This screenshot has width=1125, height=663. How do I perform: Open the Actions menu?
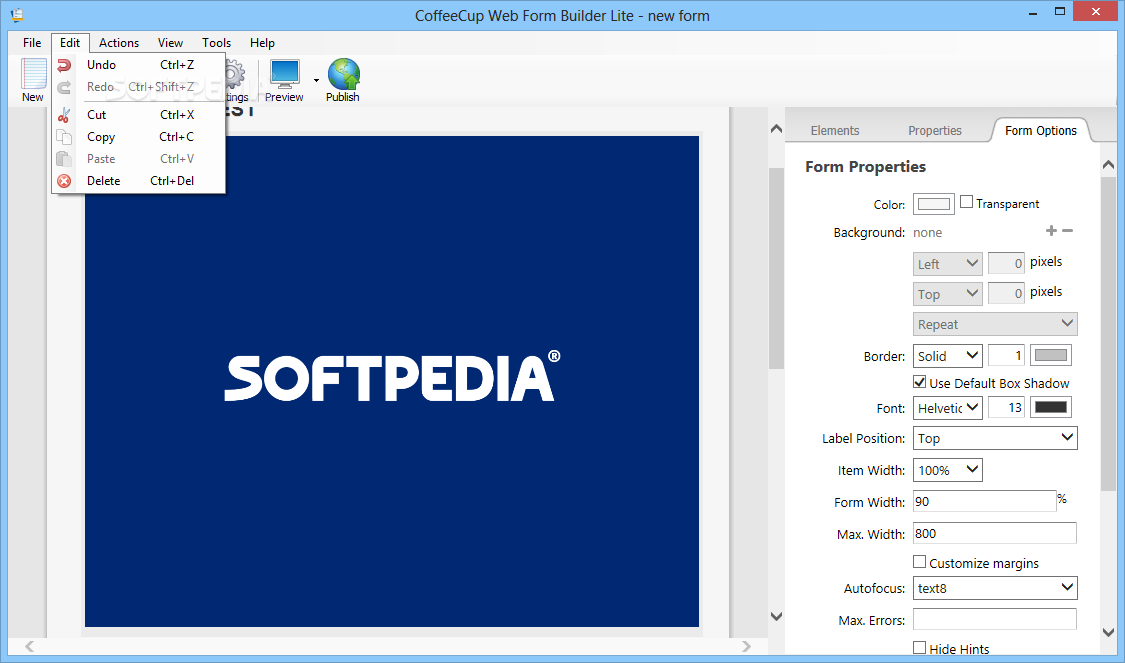(119, 43)
